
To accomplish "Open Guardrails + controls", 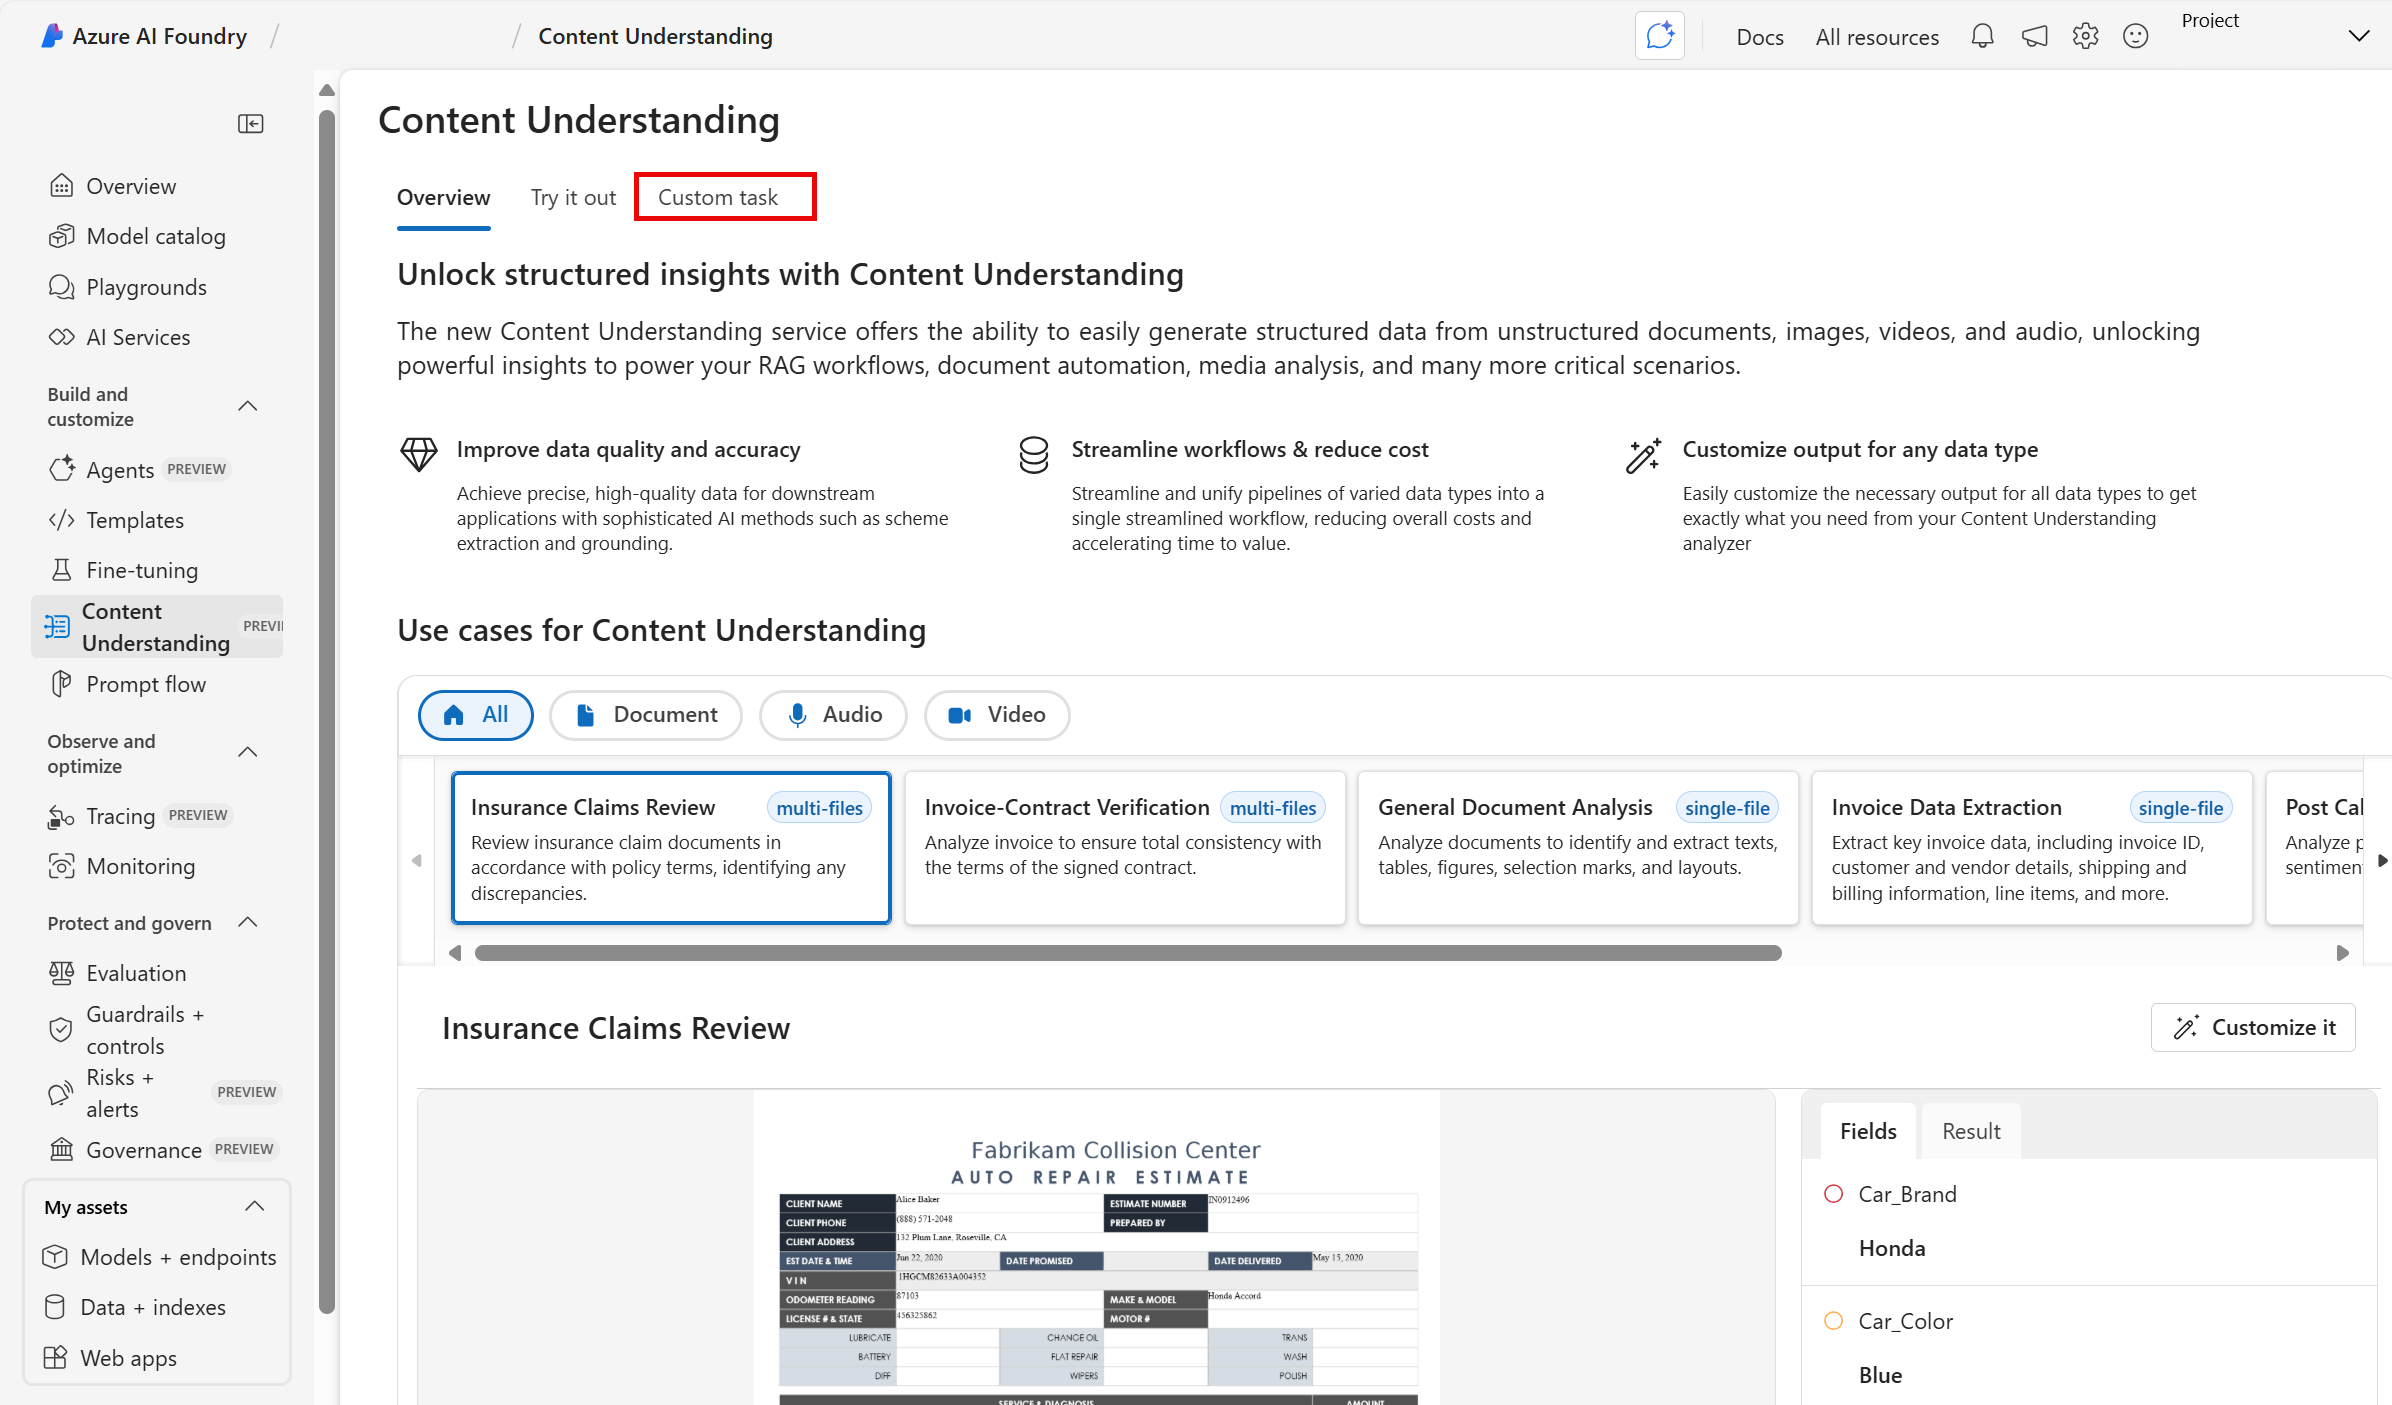I will (x=145, y=1030).
